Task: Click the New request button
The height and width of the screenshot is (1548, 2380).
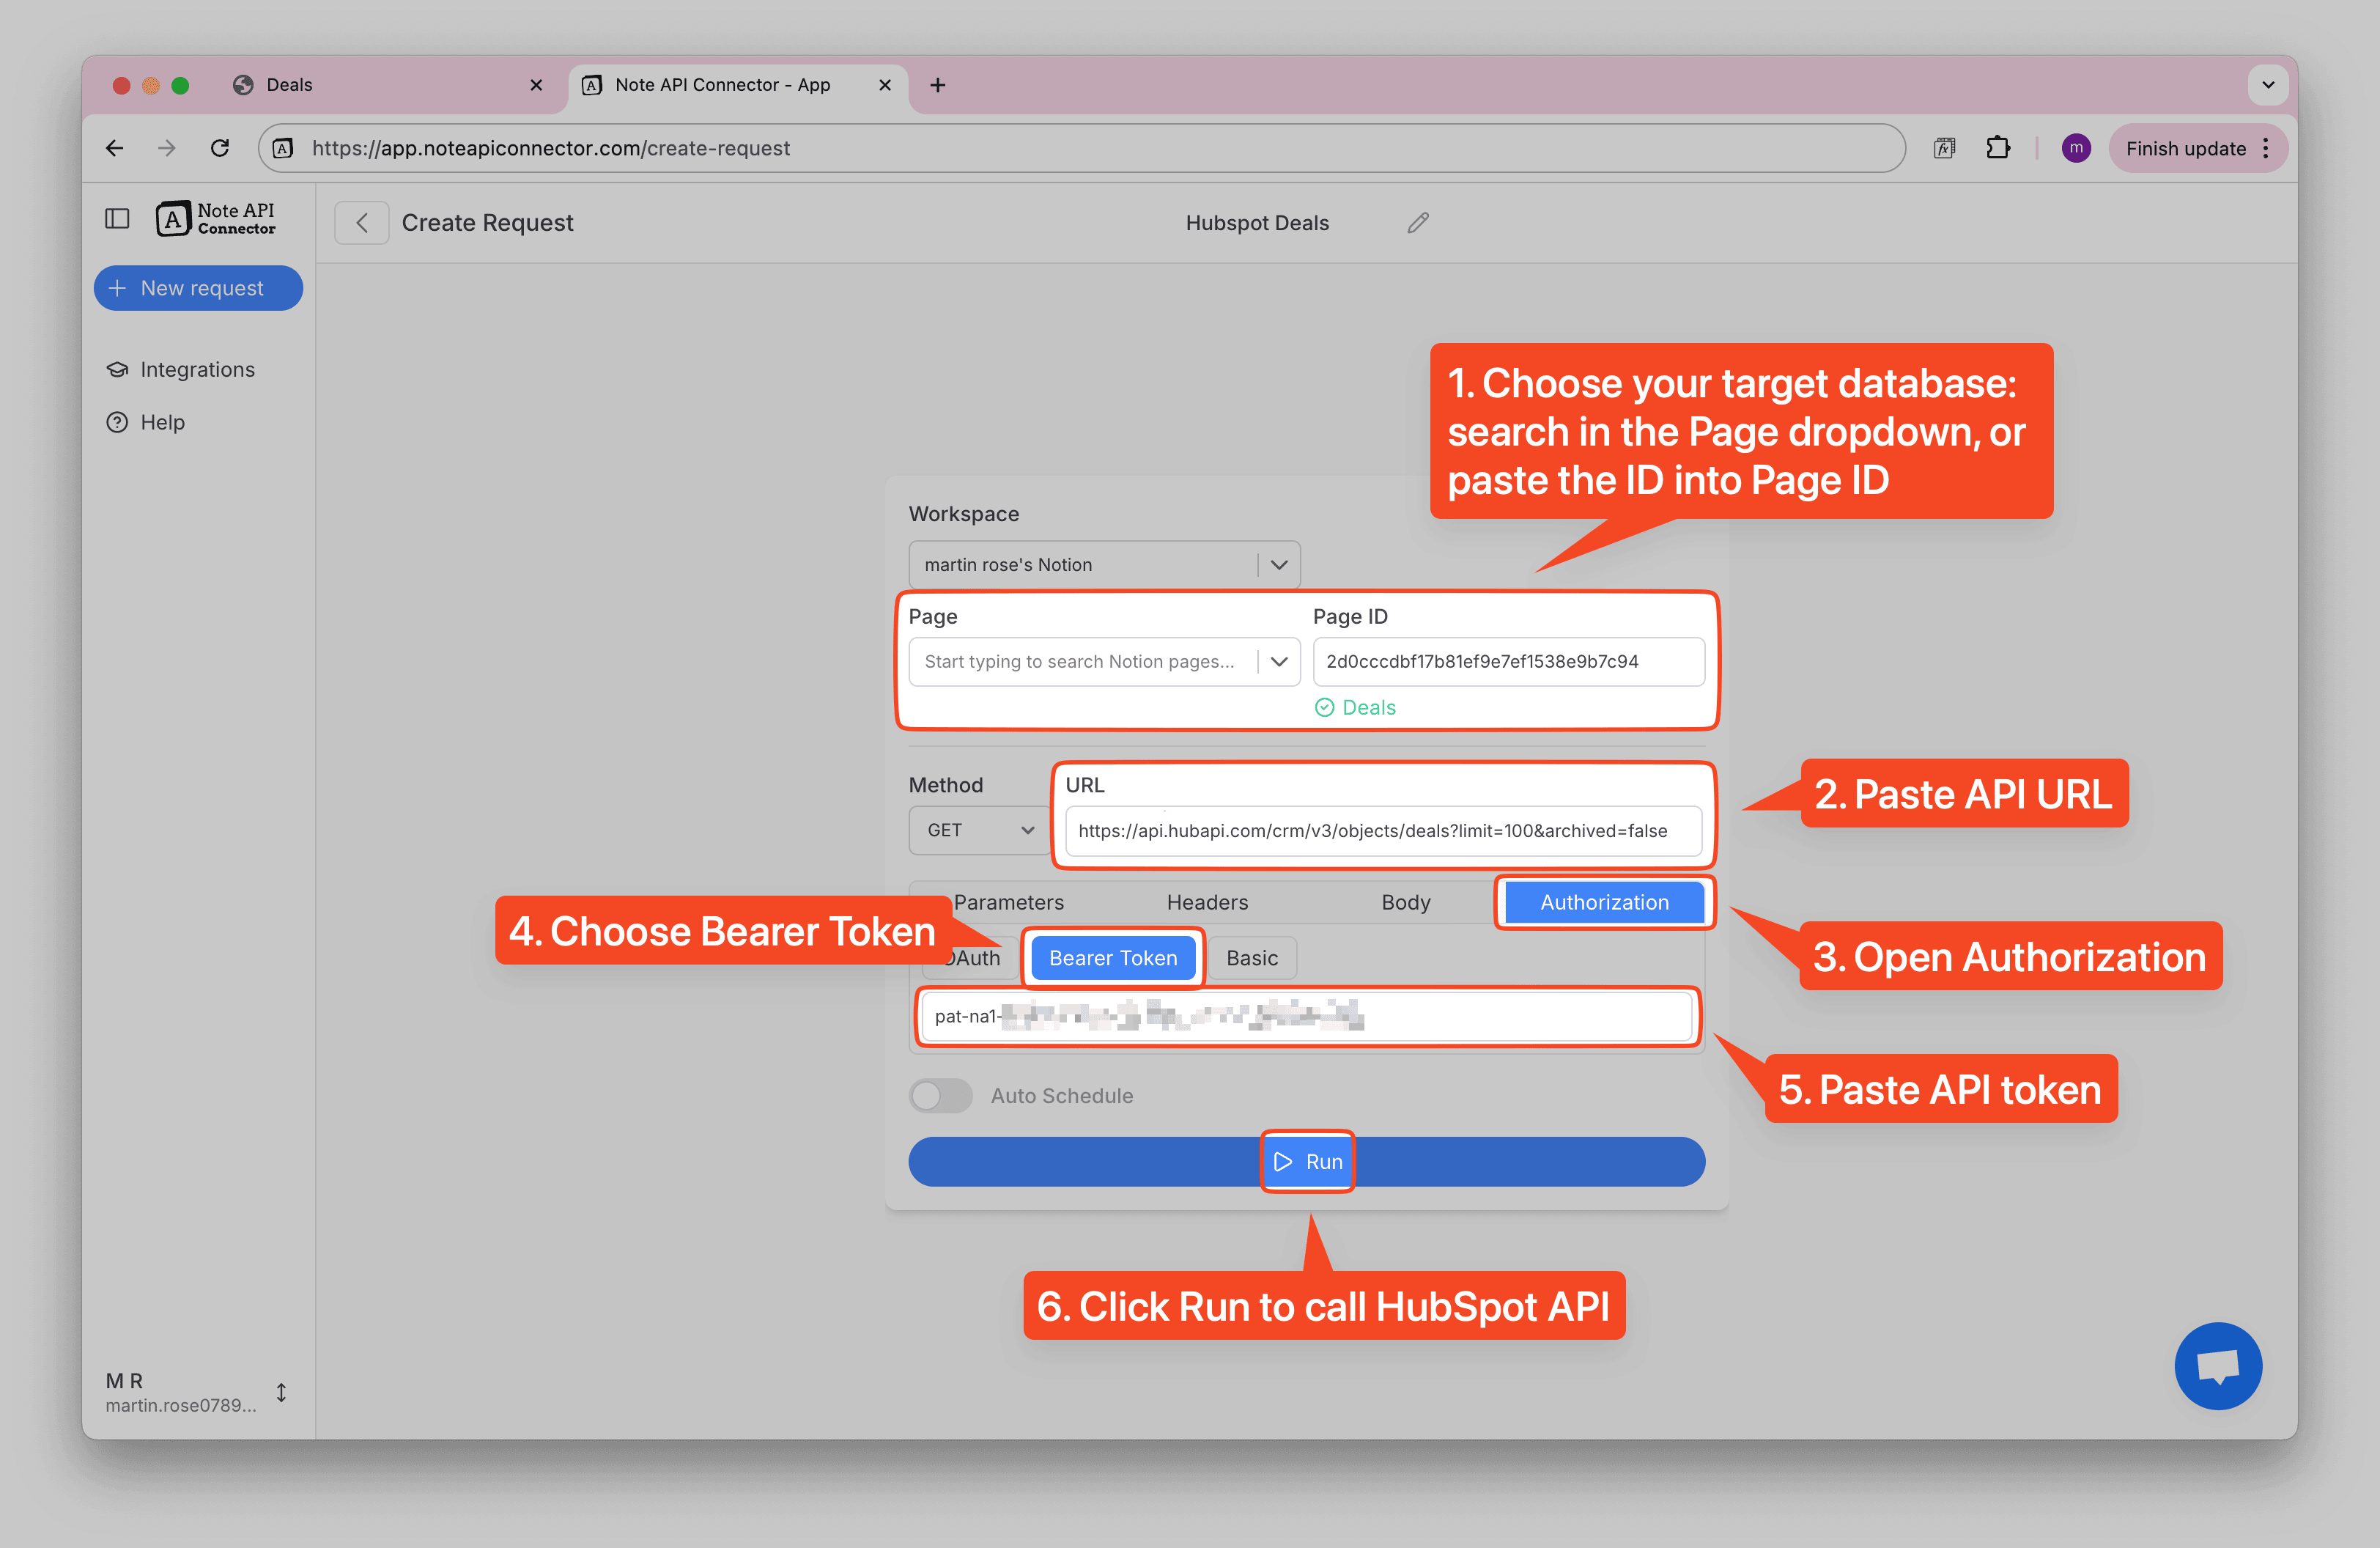Action: (x=198, y=288)
